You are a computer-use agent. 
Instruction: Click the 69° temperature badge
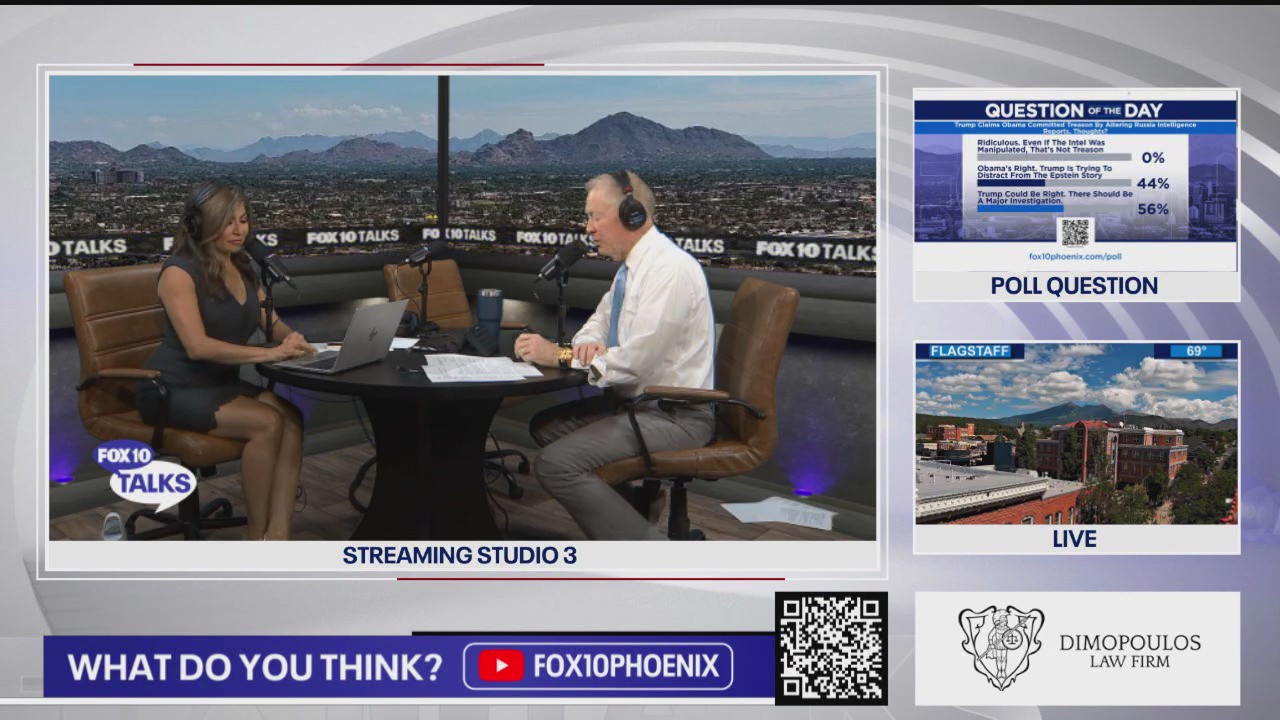tap(1195, 351)
